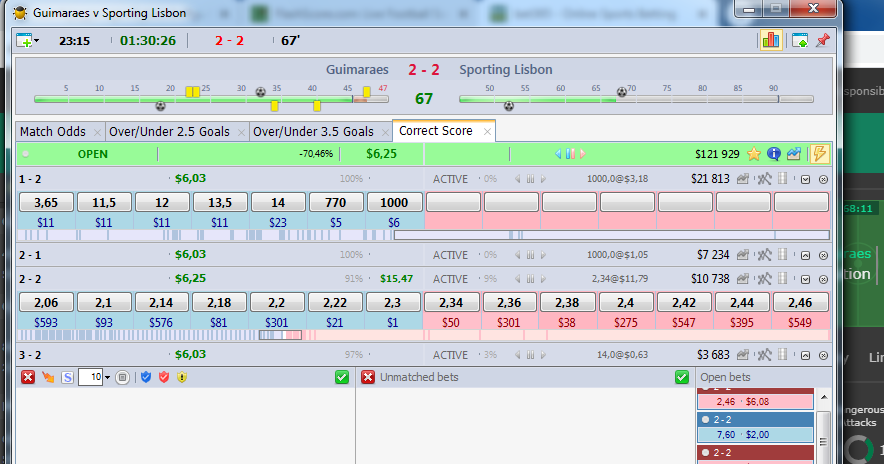884x464 pixels.
Task: Open the chart icon in the 2 - 1 row
Action: tap(742, 255)
